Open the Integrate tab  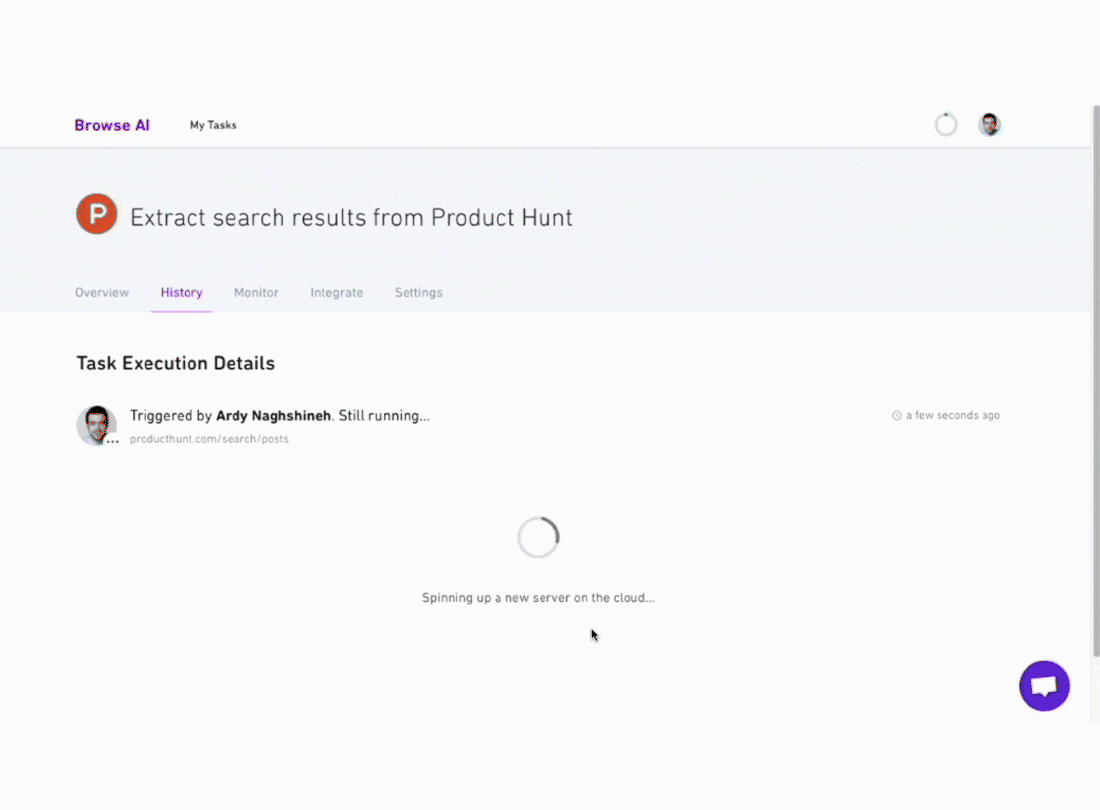(x=337, y=292)
